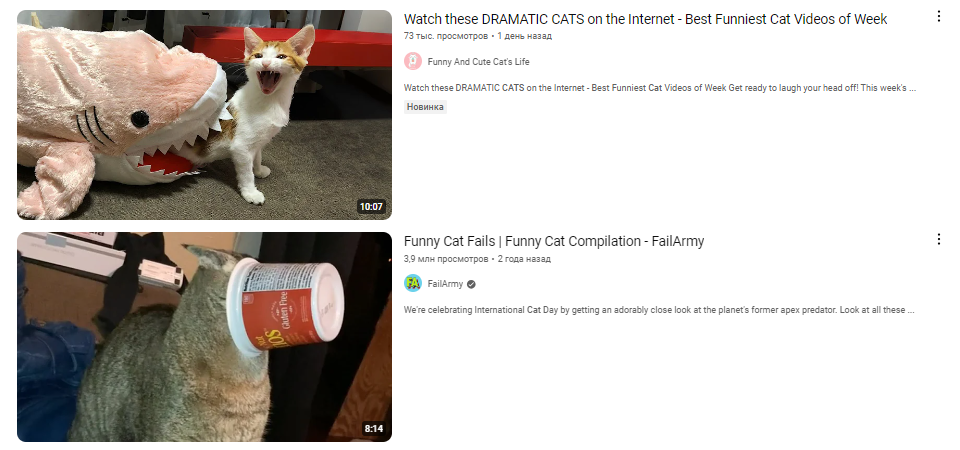Viewport: 960px width, 450px height.
Task: Click the 8:14 duration badge
Action: 373,429
